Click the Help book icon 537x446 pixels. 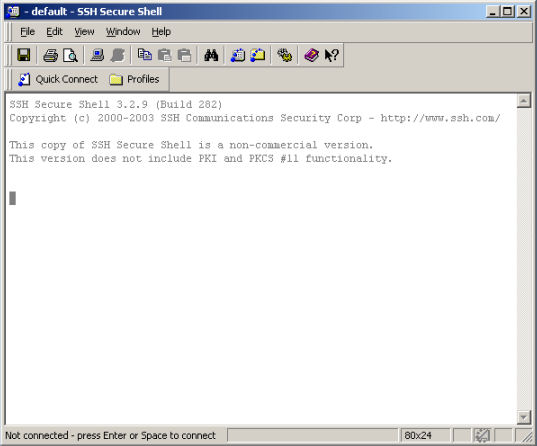311,55
